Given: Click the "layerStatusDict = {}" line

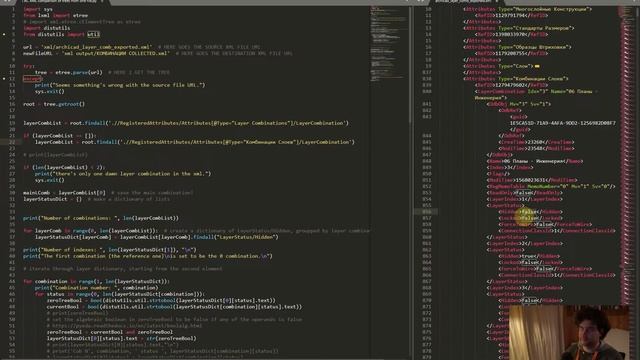Looking at the screenshot, I should (96, 199).
